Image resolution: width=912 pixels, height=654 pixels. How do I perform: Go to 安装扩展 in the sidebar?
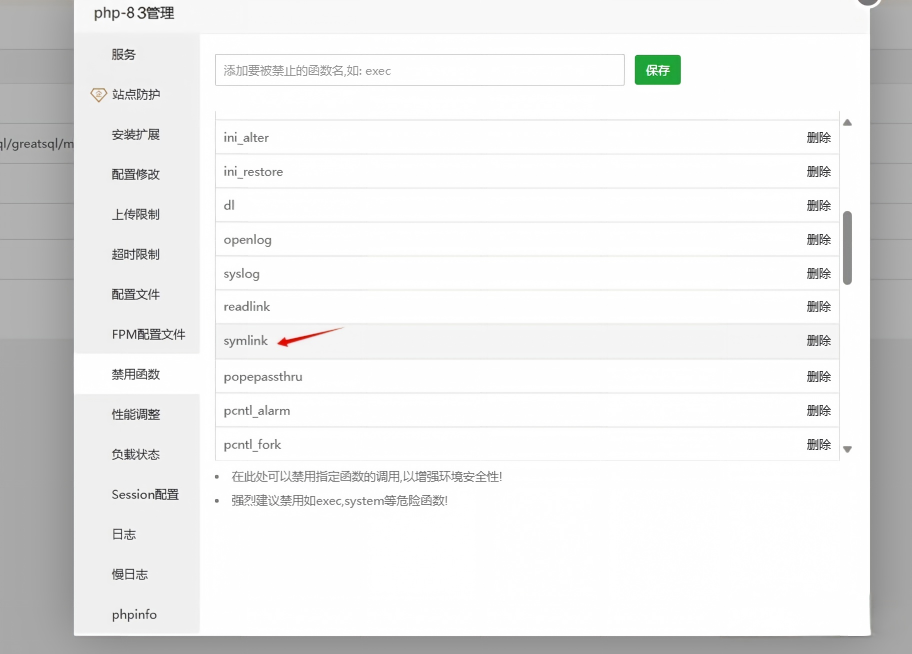136,134
